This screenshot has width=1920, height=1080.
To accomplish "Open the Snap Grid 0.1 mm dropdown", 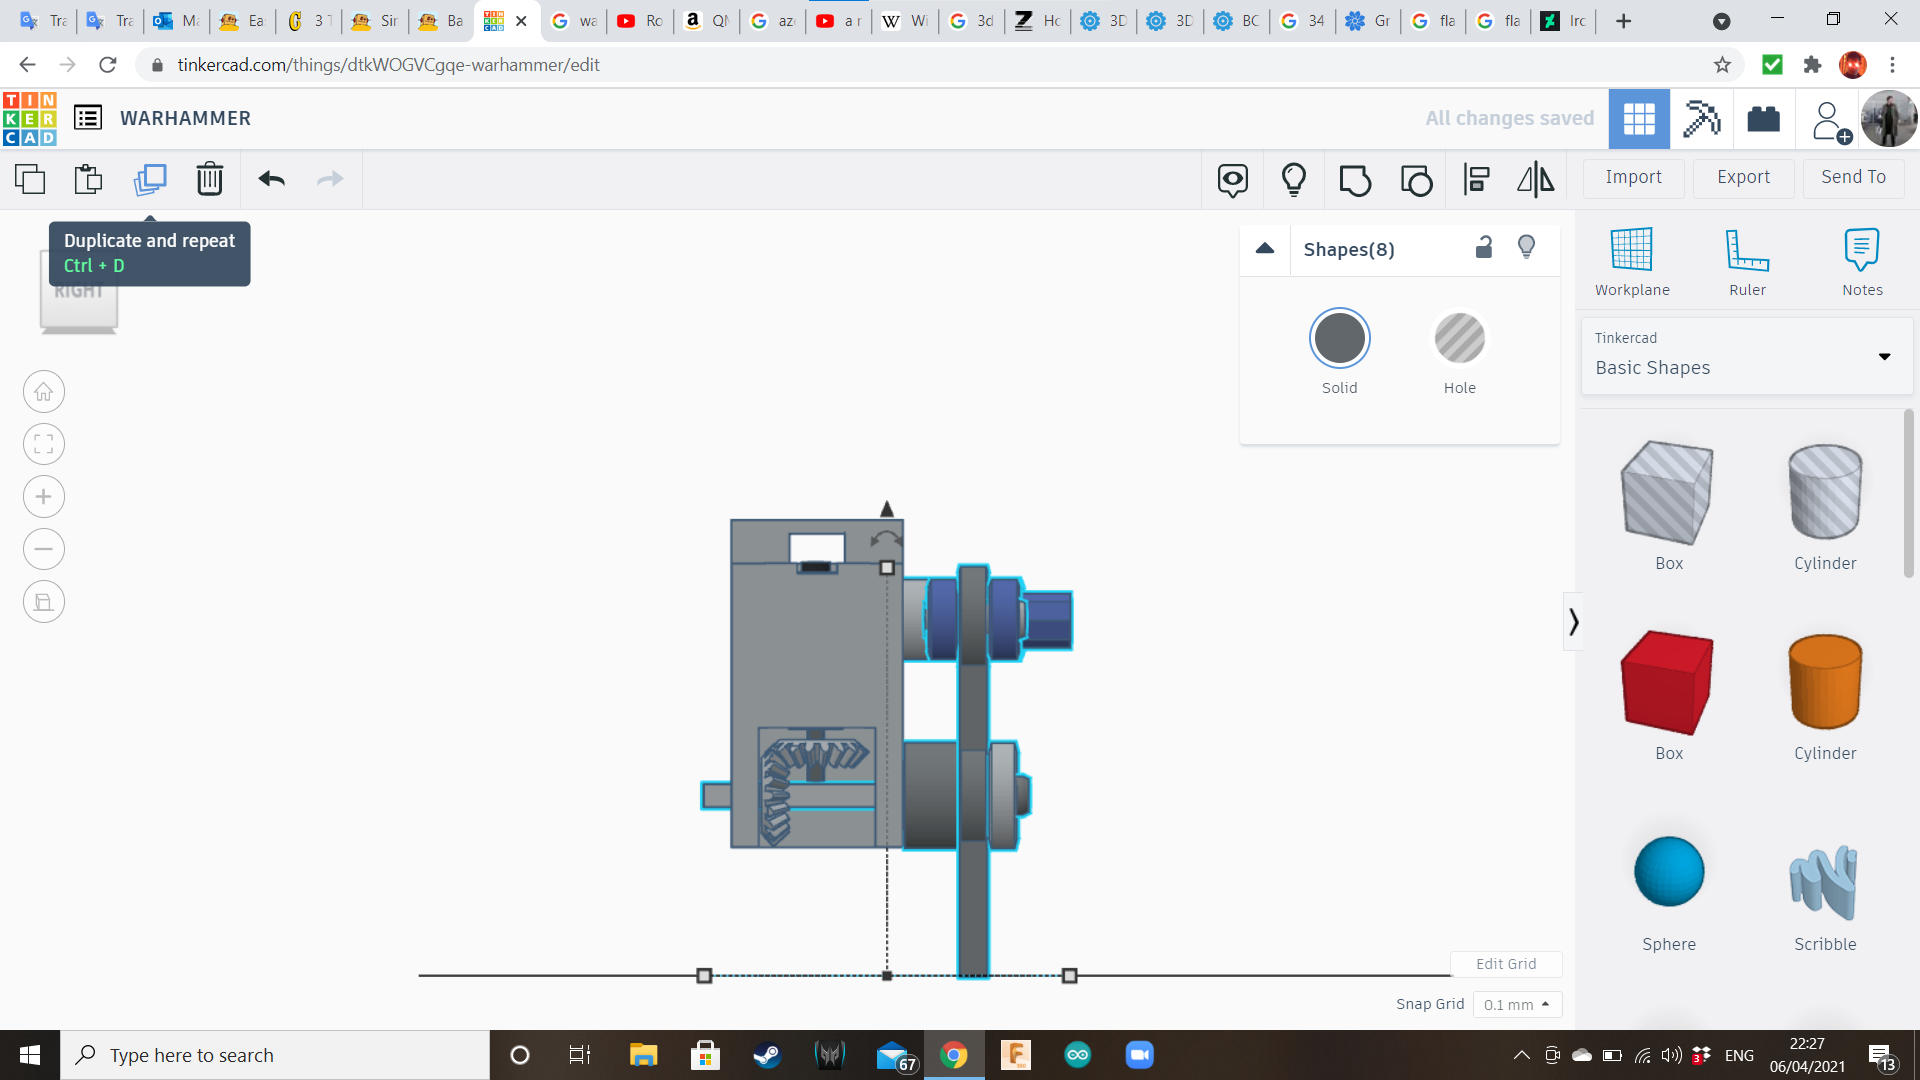I will click(x=1517, y=1004).
